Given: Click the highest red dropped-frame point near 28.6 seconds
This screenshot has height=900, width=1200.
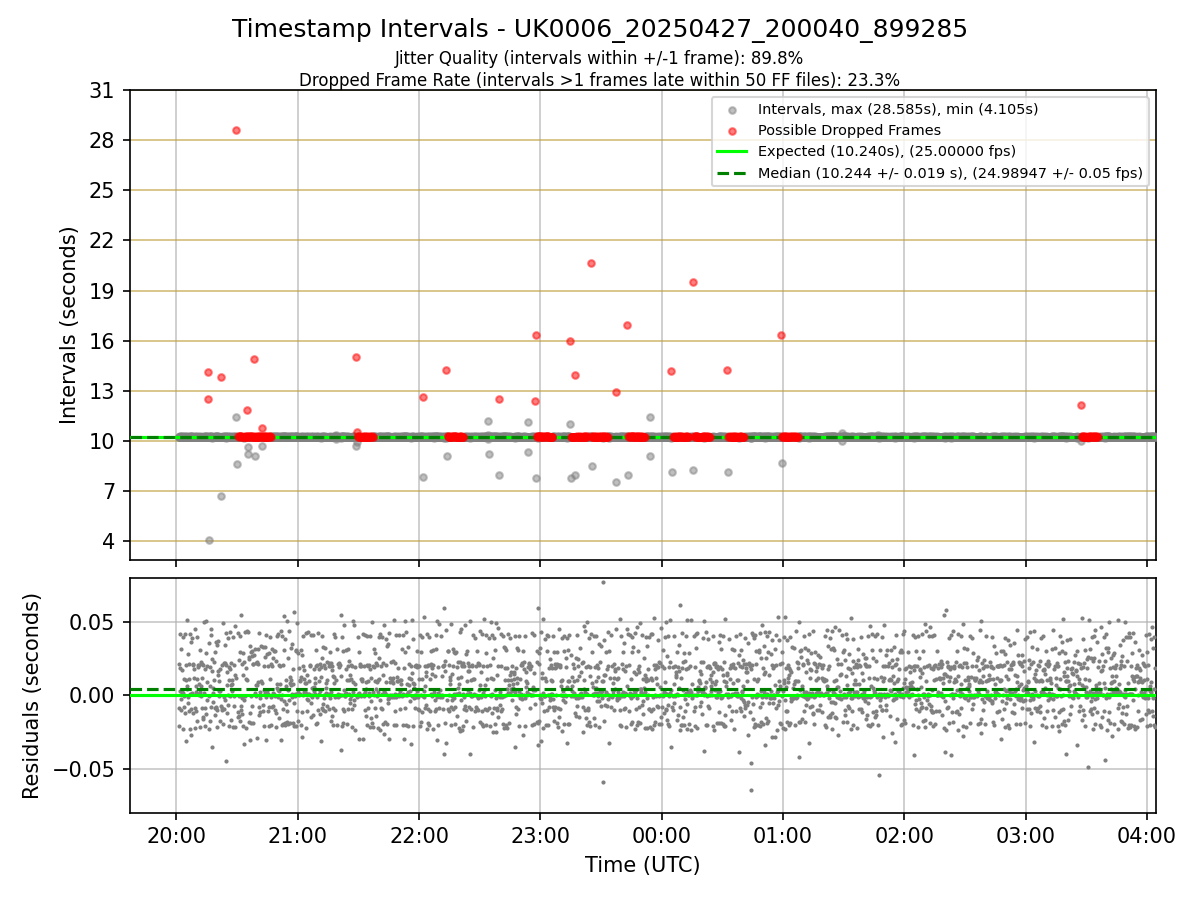Looking at the screenshot, I should [236, 130].
